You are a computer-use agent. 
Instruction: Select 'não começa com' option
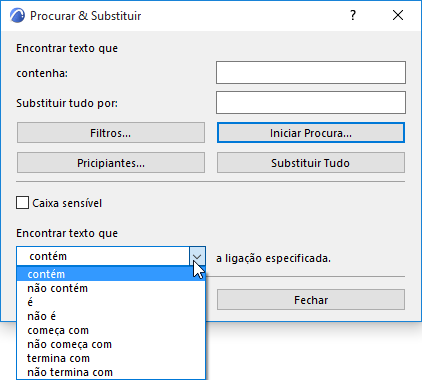coord(111,344)
